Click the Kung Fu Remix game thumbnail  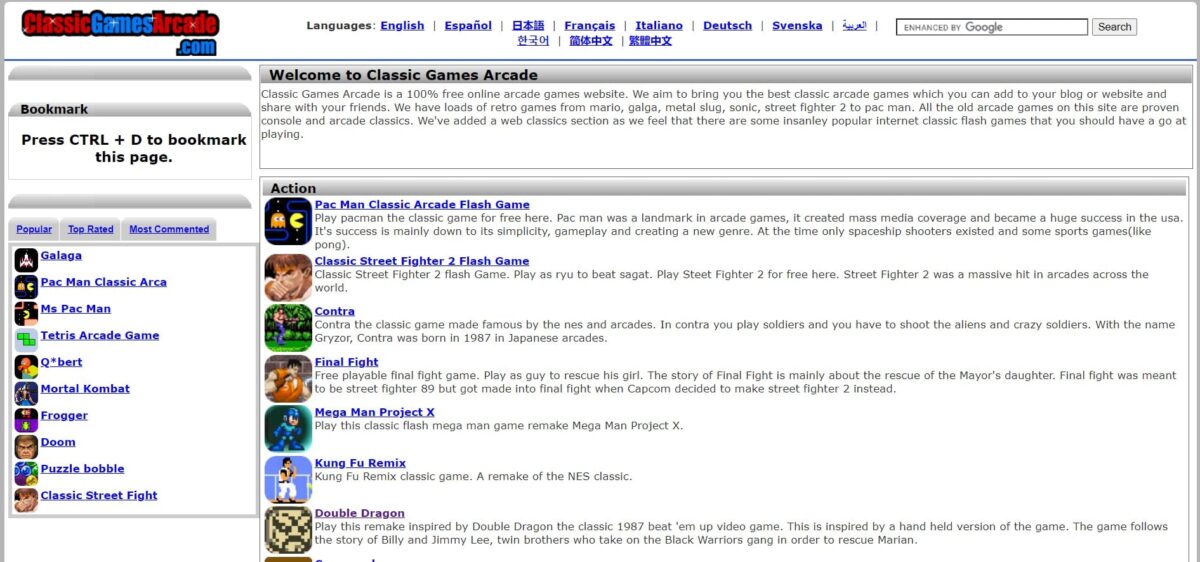click(x=288, y=479)
